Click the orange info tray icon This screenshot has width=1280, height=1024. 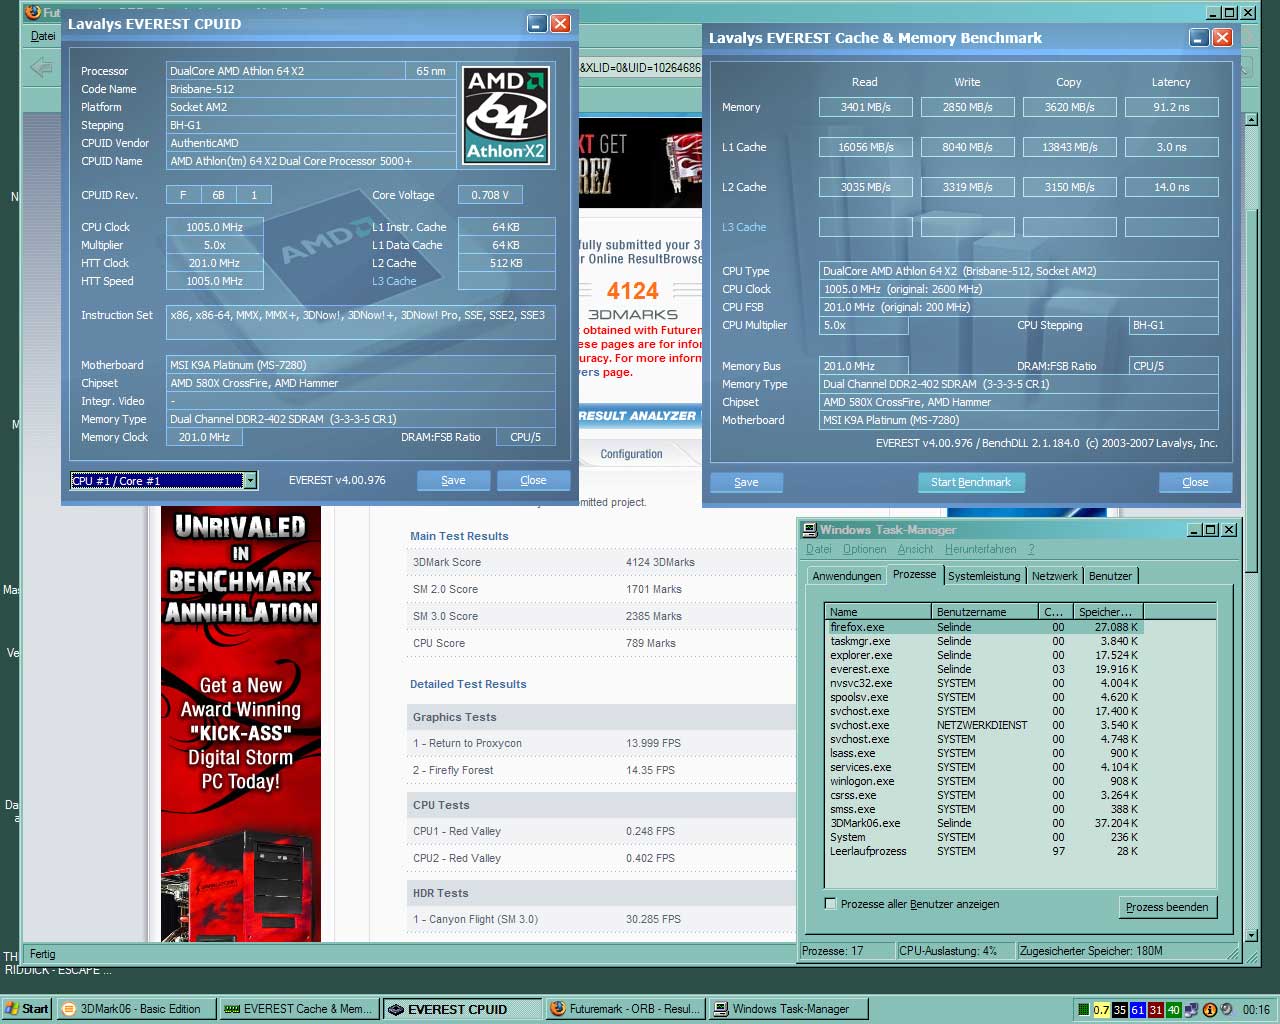click(x=1209, y=1010)
